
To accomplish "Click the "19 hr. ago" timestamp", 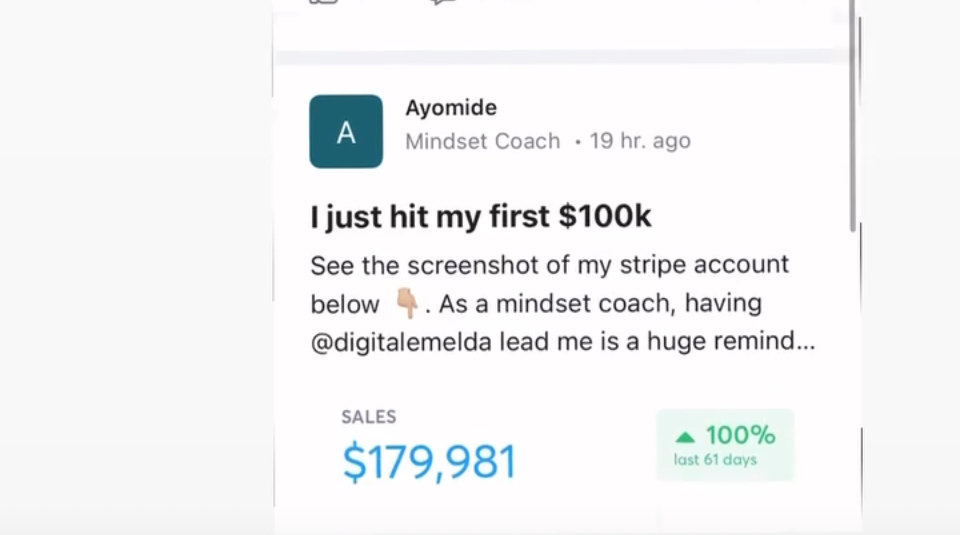I will [x=640, y=141].
